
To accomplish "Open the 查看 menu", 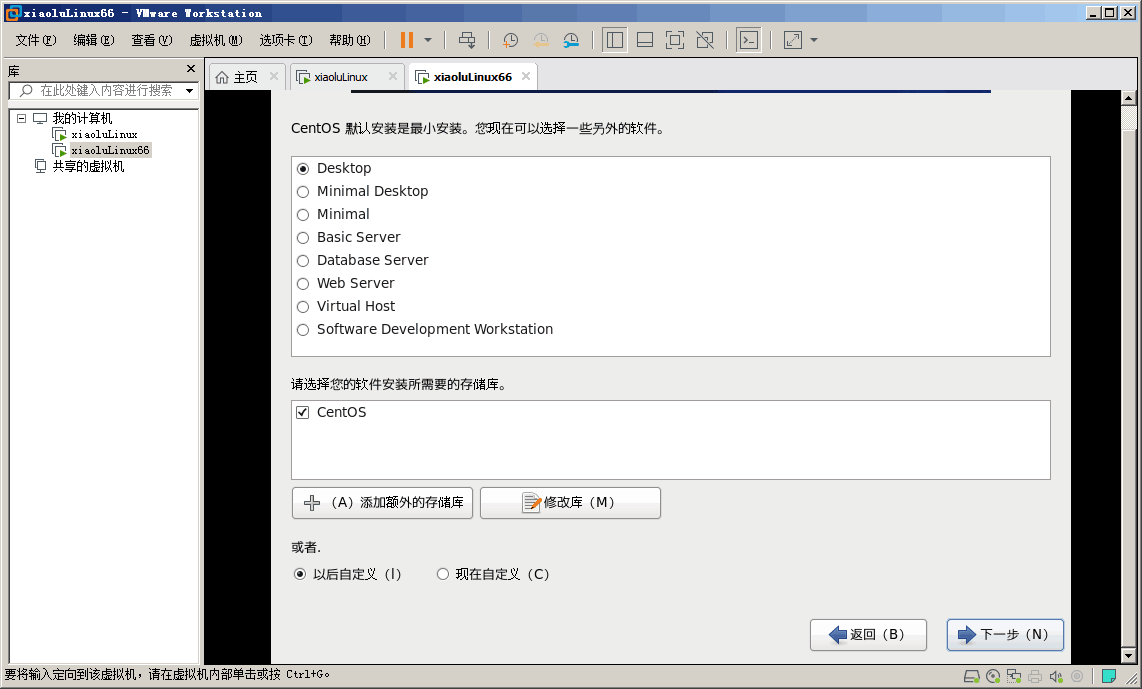I will click(151, 40).
